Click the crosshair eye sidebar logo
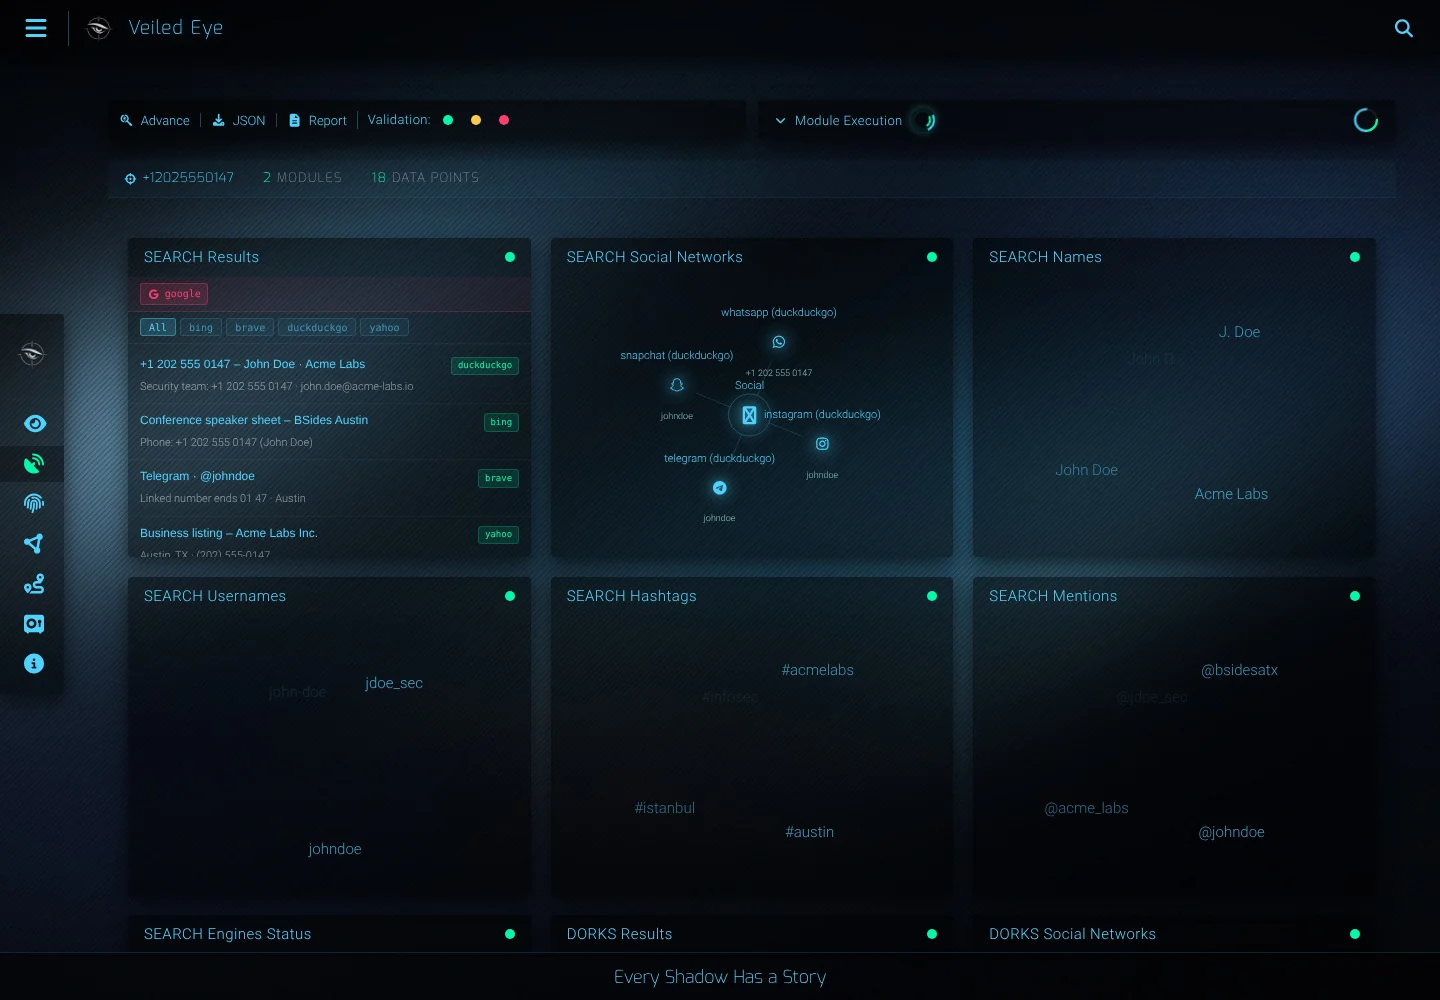Viewport: 1440px width, 1000px height. [32, 353]
